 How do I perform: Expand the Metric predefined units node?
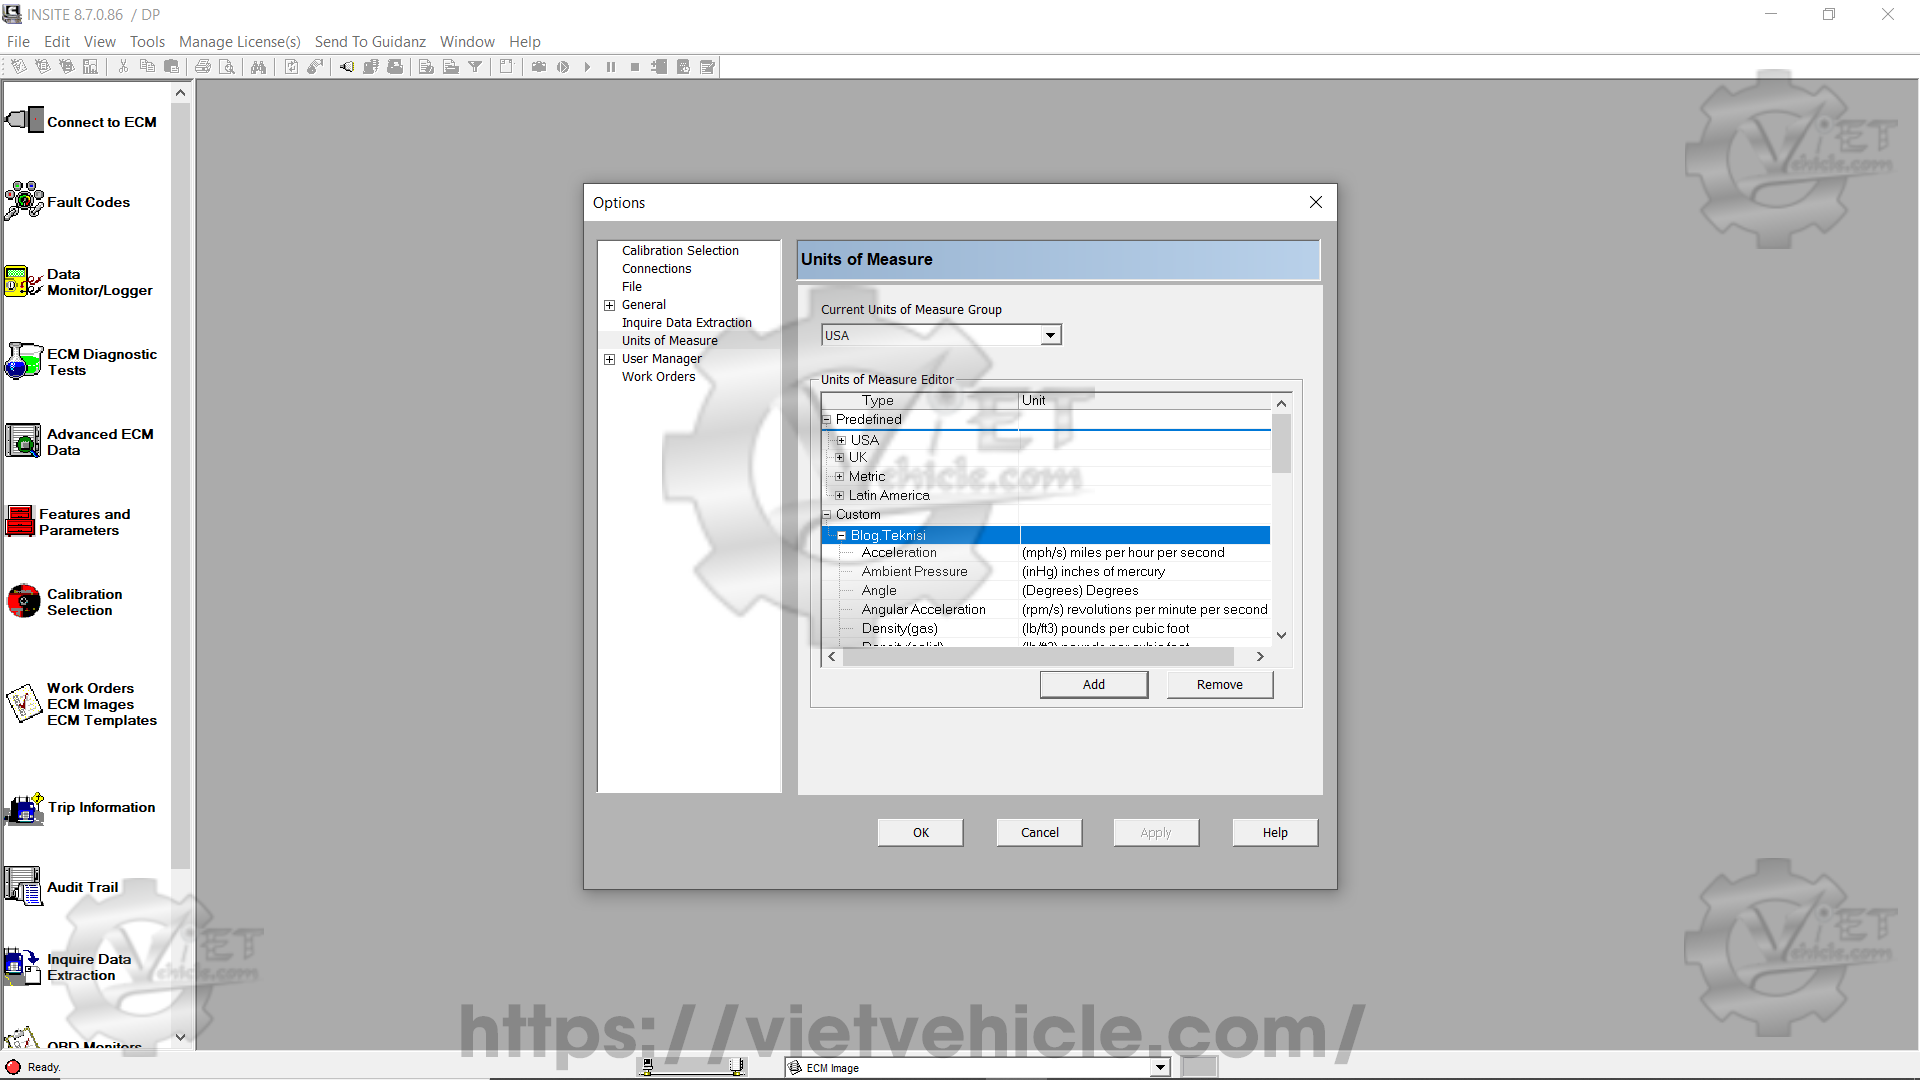[840, 477]
